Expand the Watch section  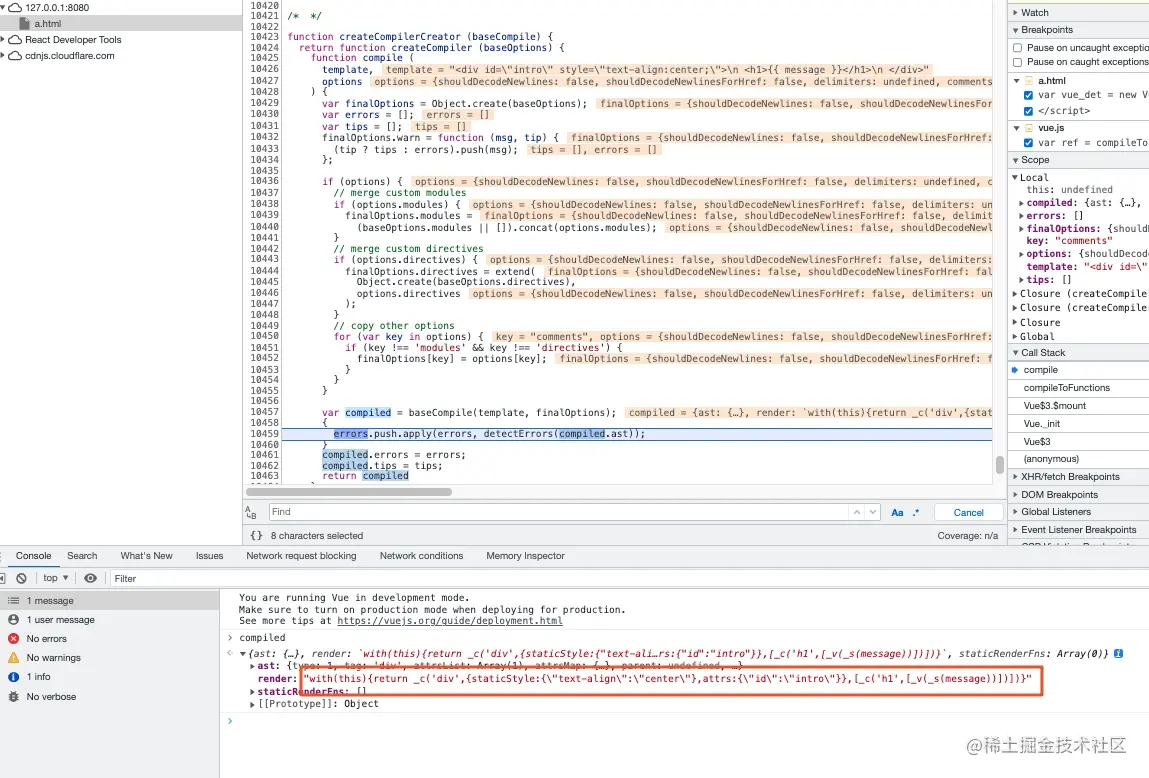click(x=1016, y=12)
